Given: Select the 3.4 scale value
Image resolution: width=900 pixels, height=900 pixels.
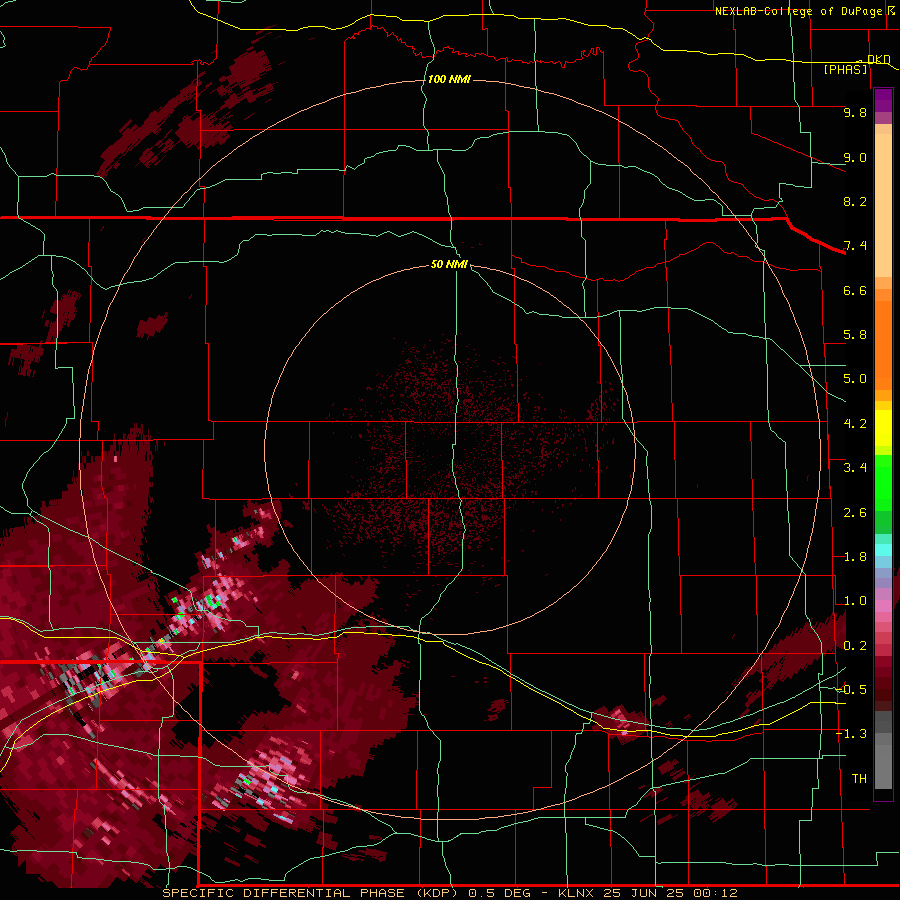Looking at the screenshot, I should [855, 468].
